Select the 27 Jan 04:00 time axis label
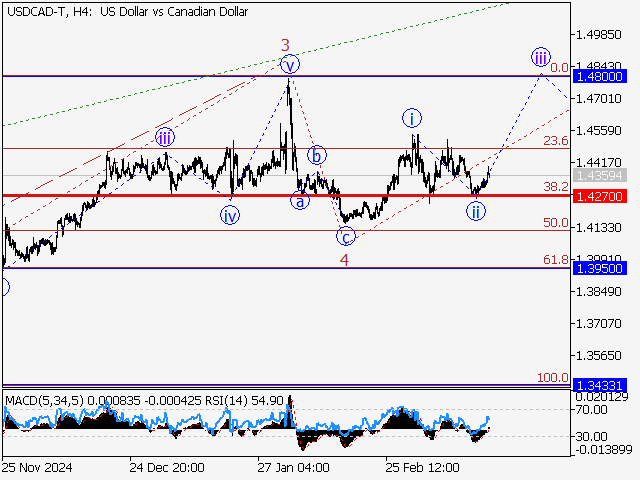Screen dimensions: 640x480 click(292, 467)
